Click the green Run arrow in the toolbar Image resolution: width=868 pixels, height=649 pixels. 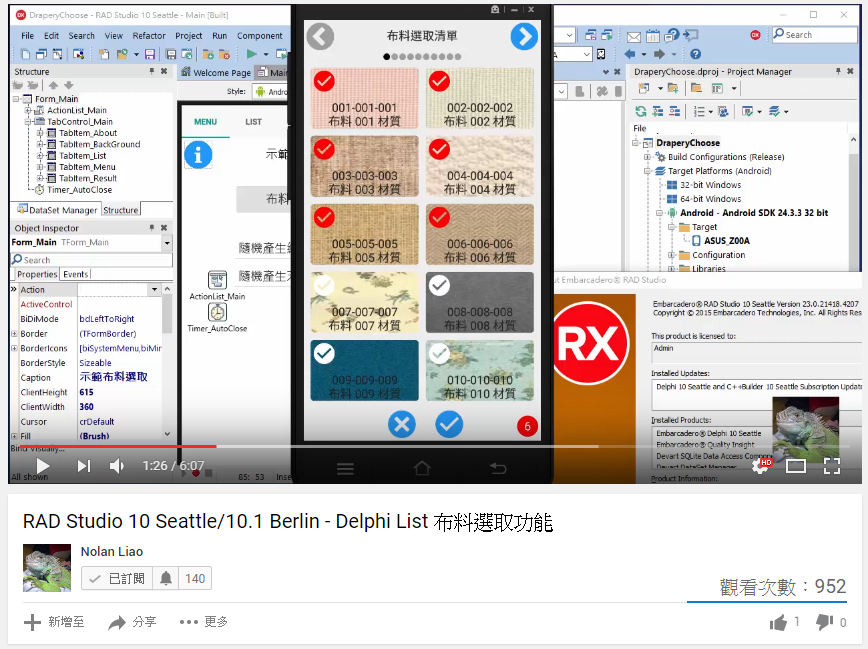pos(251,54)
